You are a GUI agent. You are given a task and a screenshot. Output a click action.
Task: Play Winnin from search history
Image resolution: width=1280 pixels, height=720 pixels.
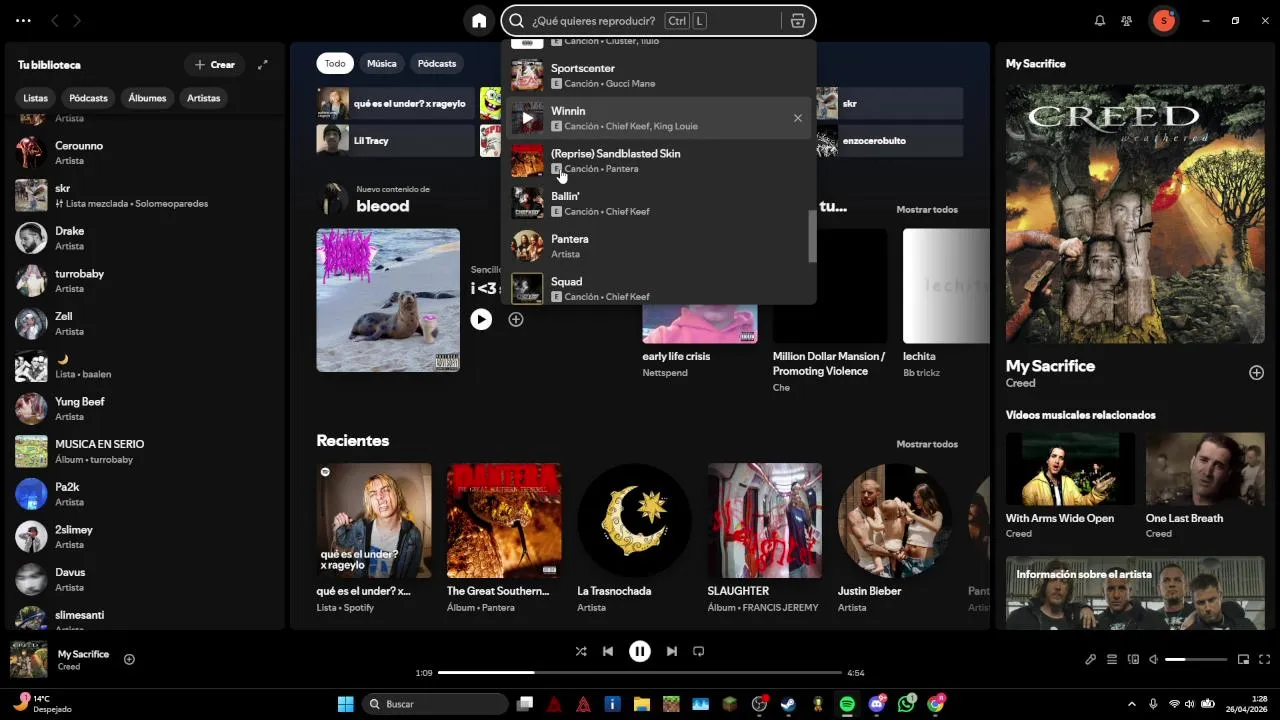[527, 118]
